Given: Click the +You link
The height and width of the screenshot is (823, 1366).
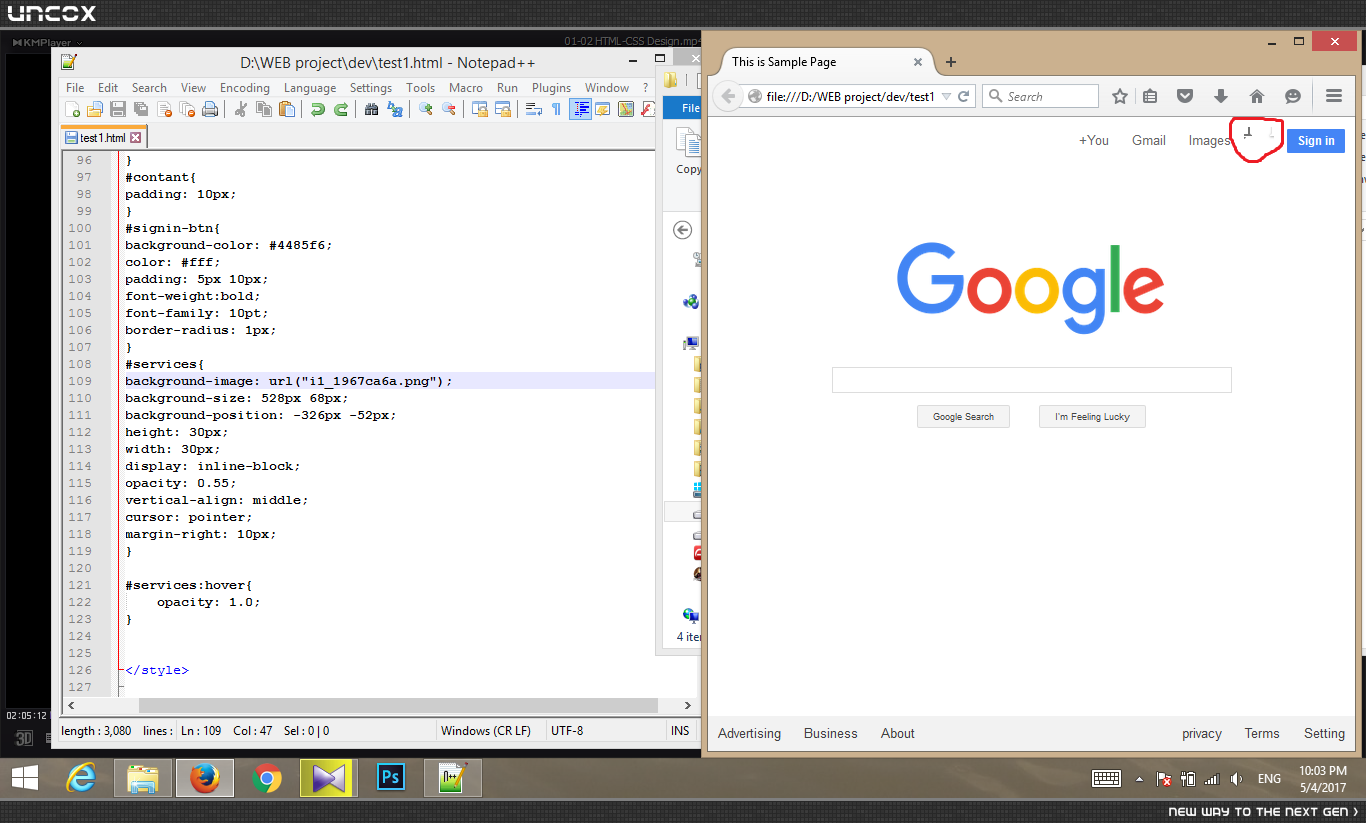Looking at the screenshot, I should 1094,141.
